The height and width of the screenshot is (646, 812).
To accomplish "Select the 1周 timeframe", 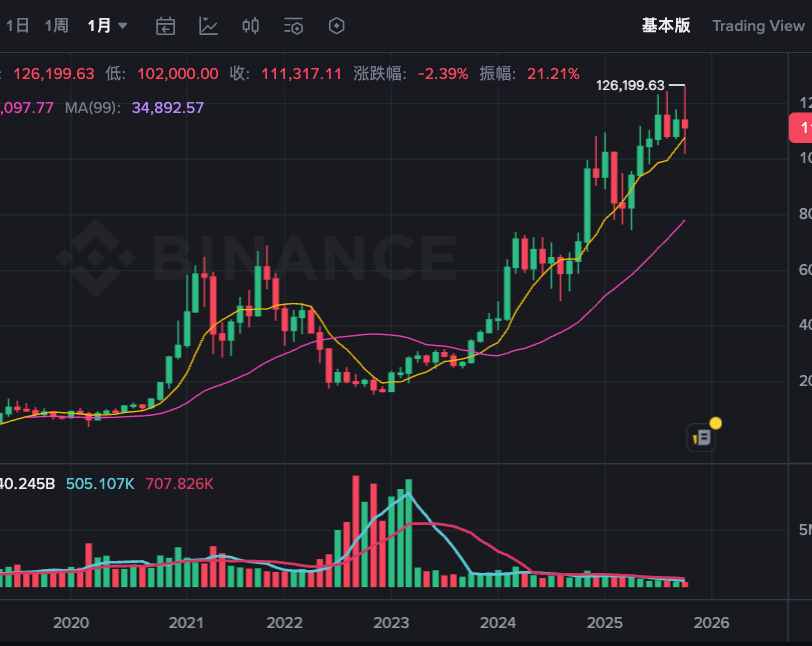I will [x=56, y=25].
